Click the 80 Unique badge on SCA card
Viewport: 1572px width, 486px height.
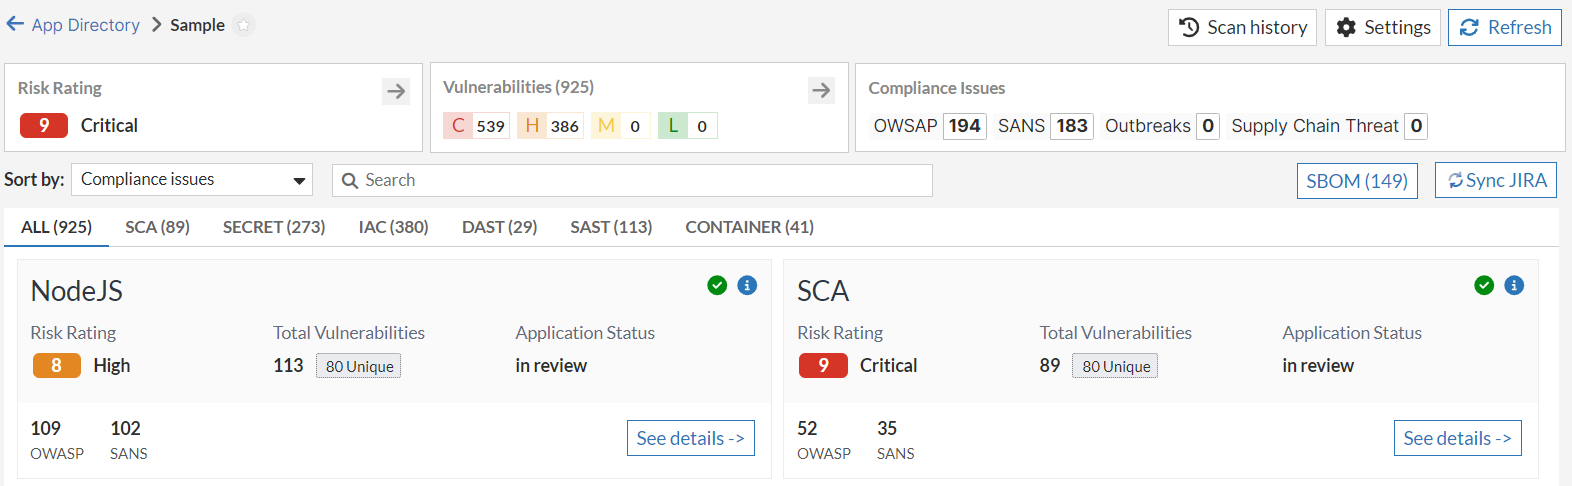1115,366
